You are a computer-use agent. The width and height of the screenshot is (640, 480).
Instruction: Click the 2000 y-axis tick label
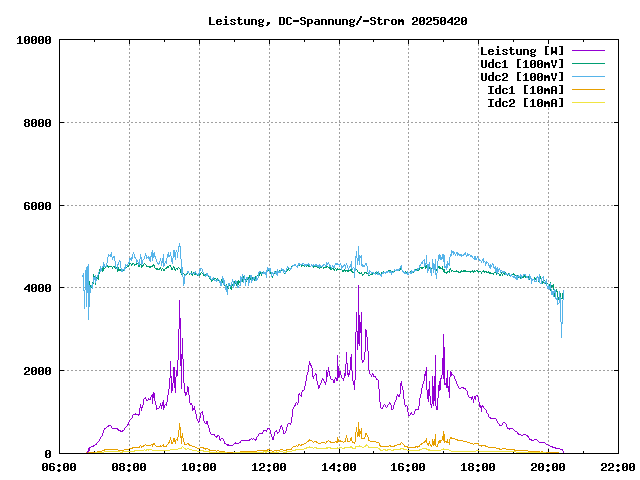(38, 371)
